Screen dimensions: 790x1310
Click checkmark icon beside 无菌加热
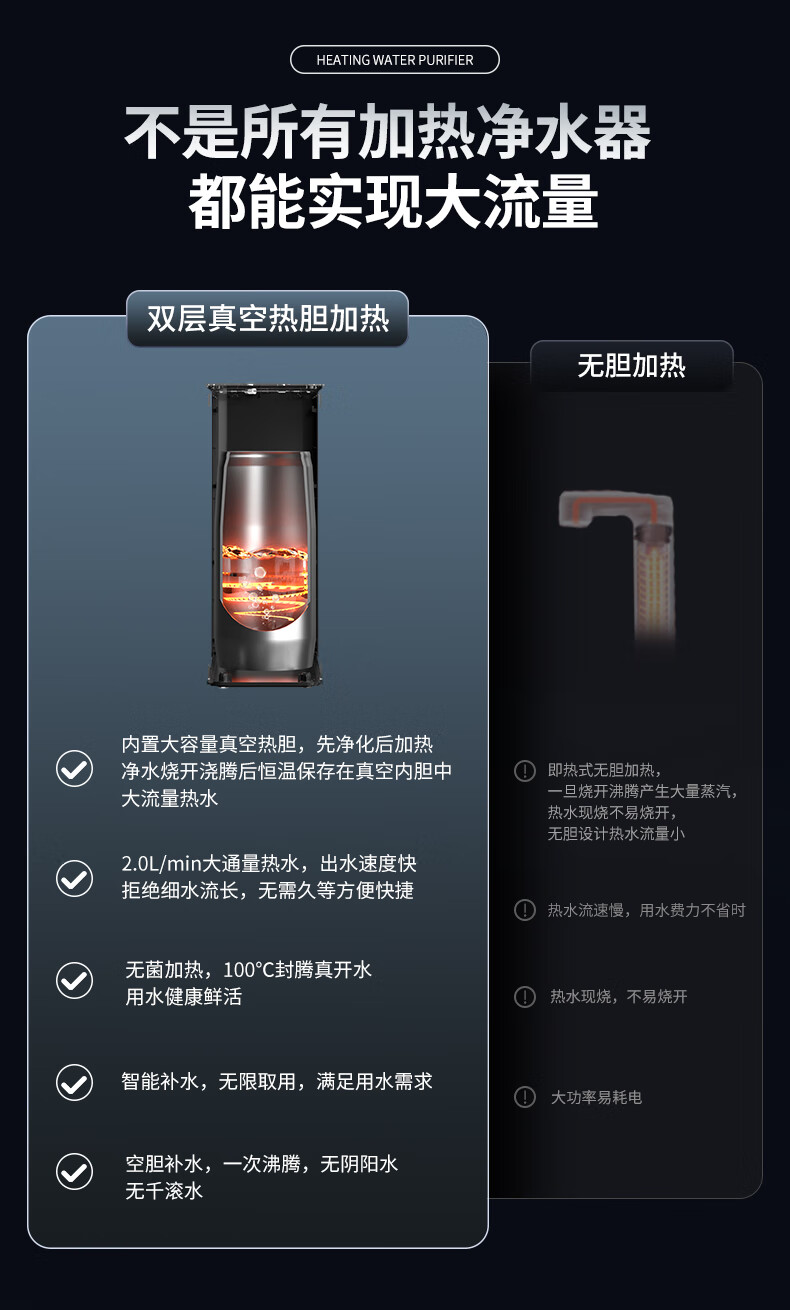tap(74, 981)
